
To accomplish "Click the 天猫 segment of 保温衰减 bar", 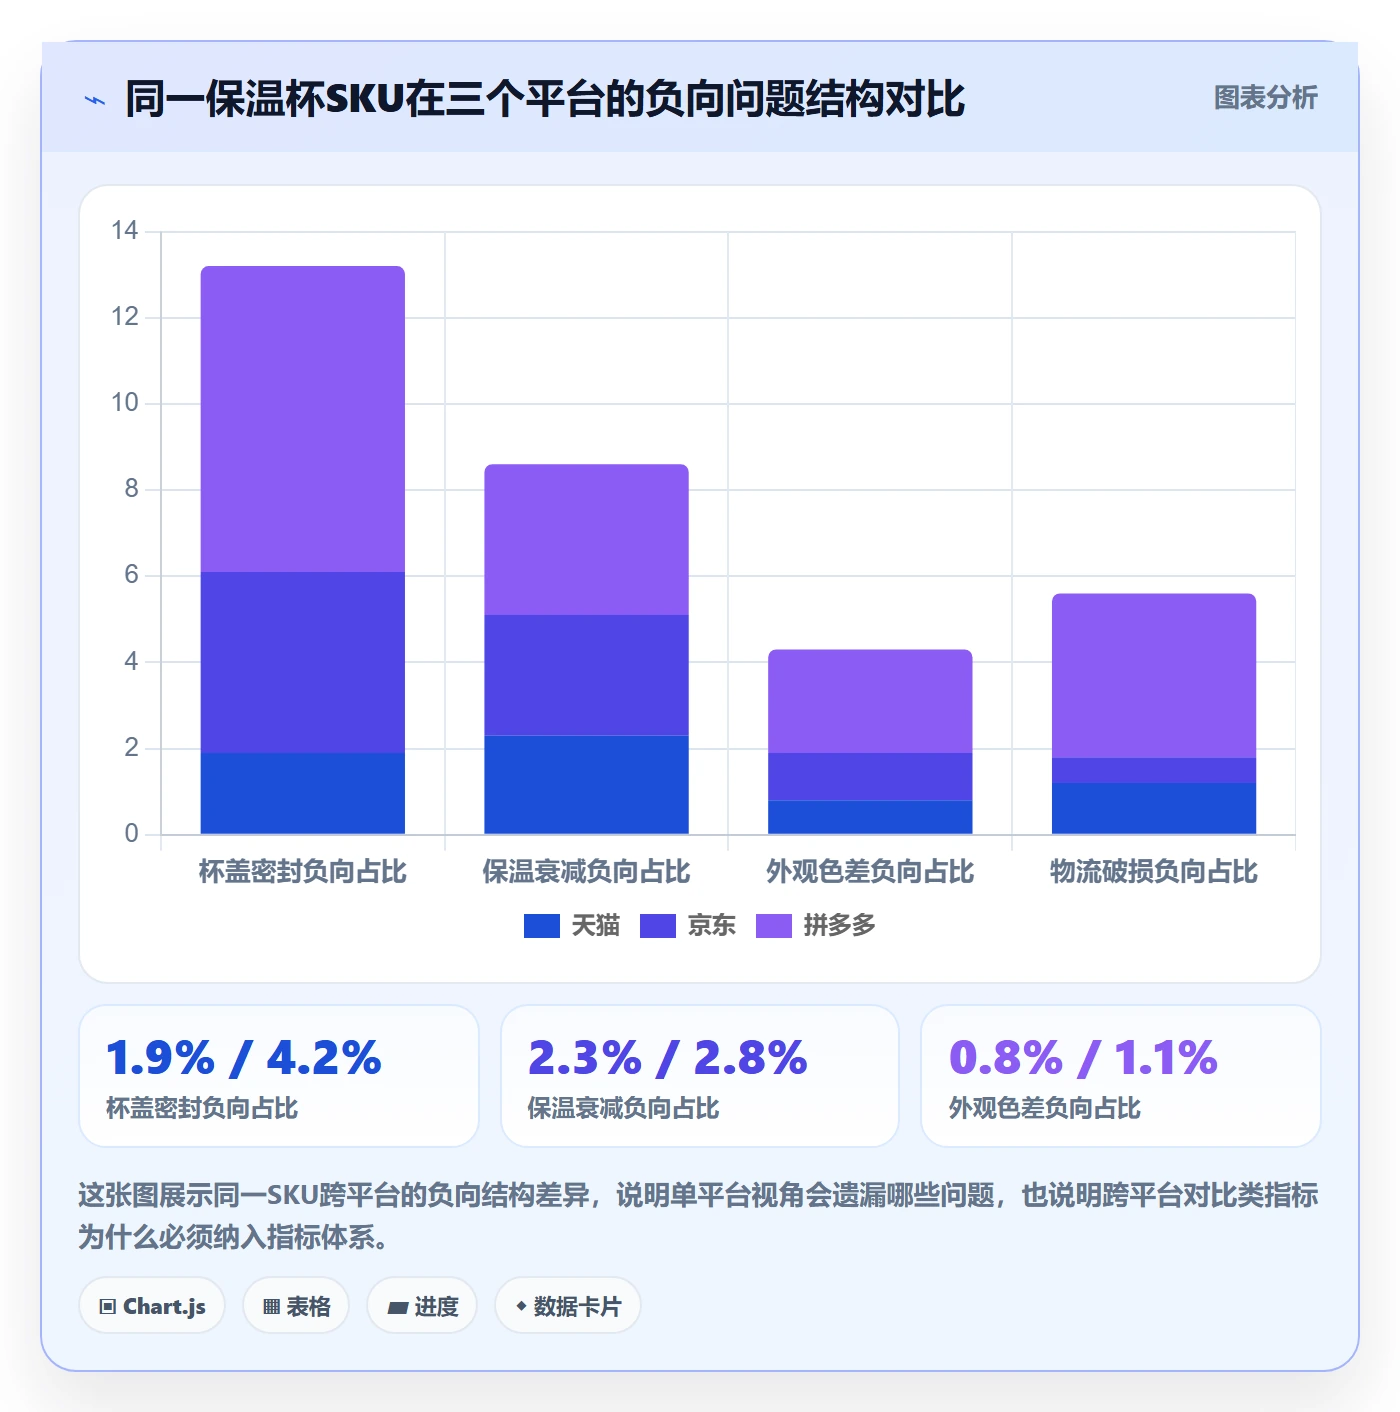I will [586, 785].
